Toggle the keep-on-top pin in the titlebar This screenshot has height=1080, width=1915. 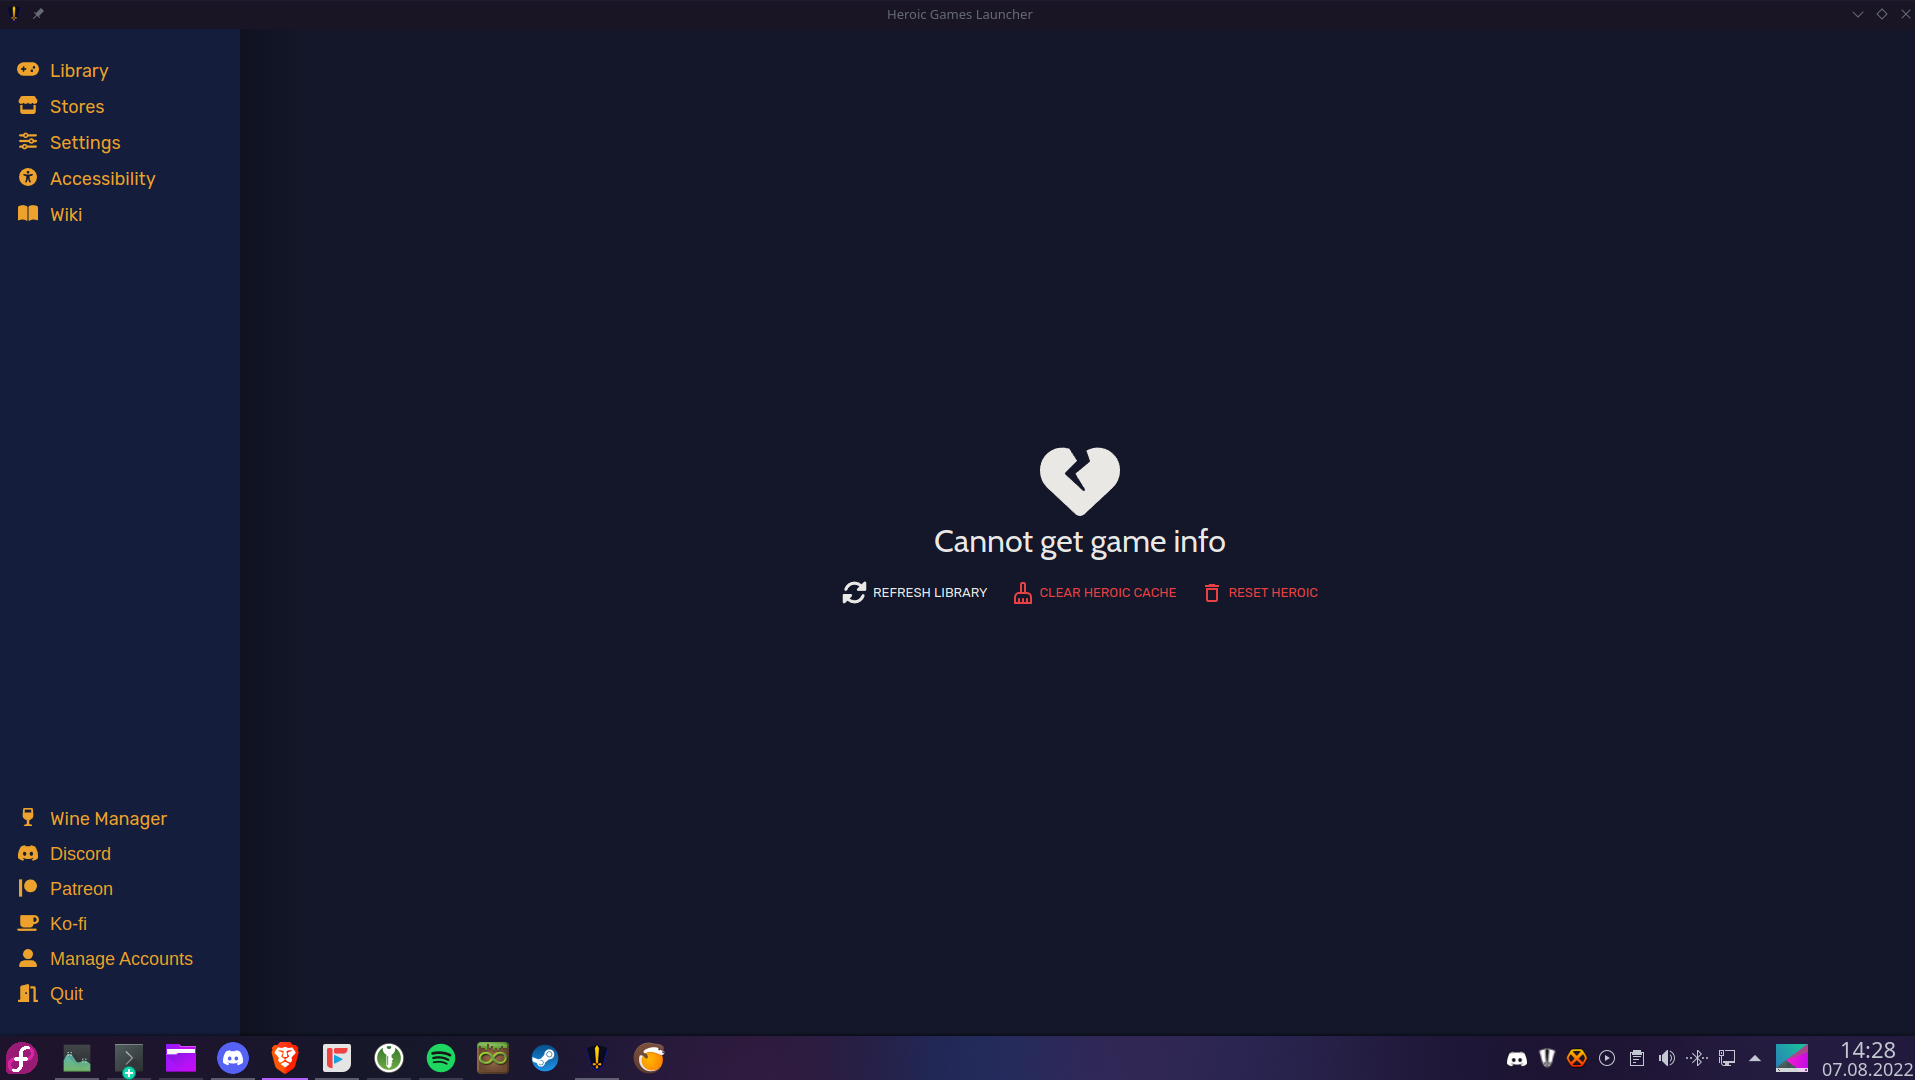coord(38,13)
